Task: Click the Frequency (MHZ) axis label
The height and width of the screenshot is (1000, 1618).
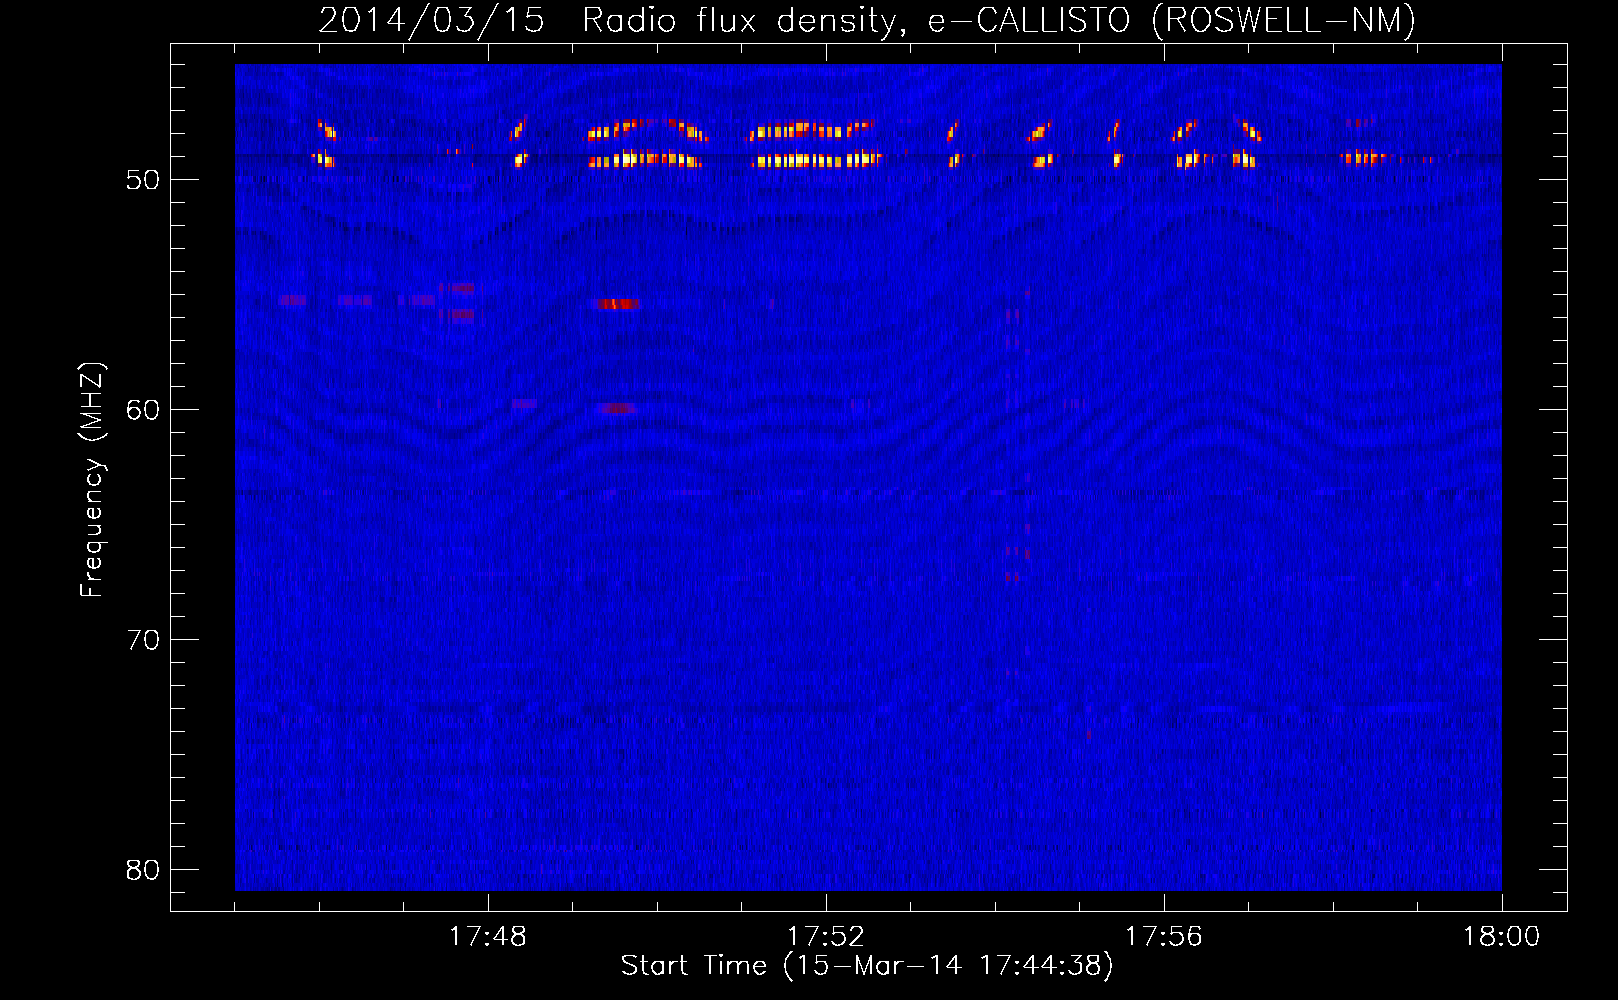Action: click(x=91, y=480)
